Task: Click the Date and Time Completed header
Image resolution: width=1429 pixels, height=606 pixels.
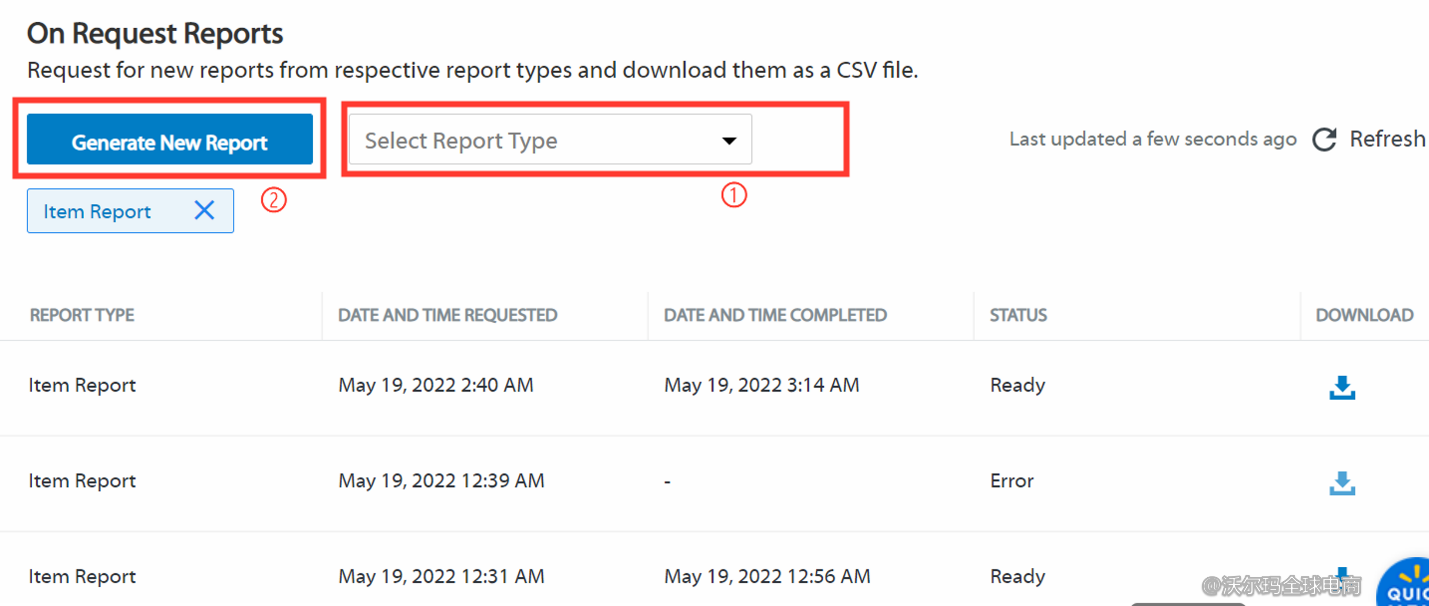Action: pos(776,315)
